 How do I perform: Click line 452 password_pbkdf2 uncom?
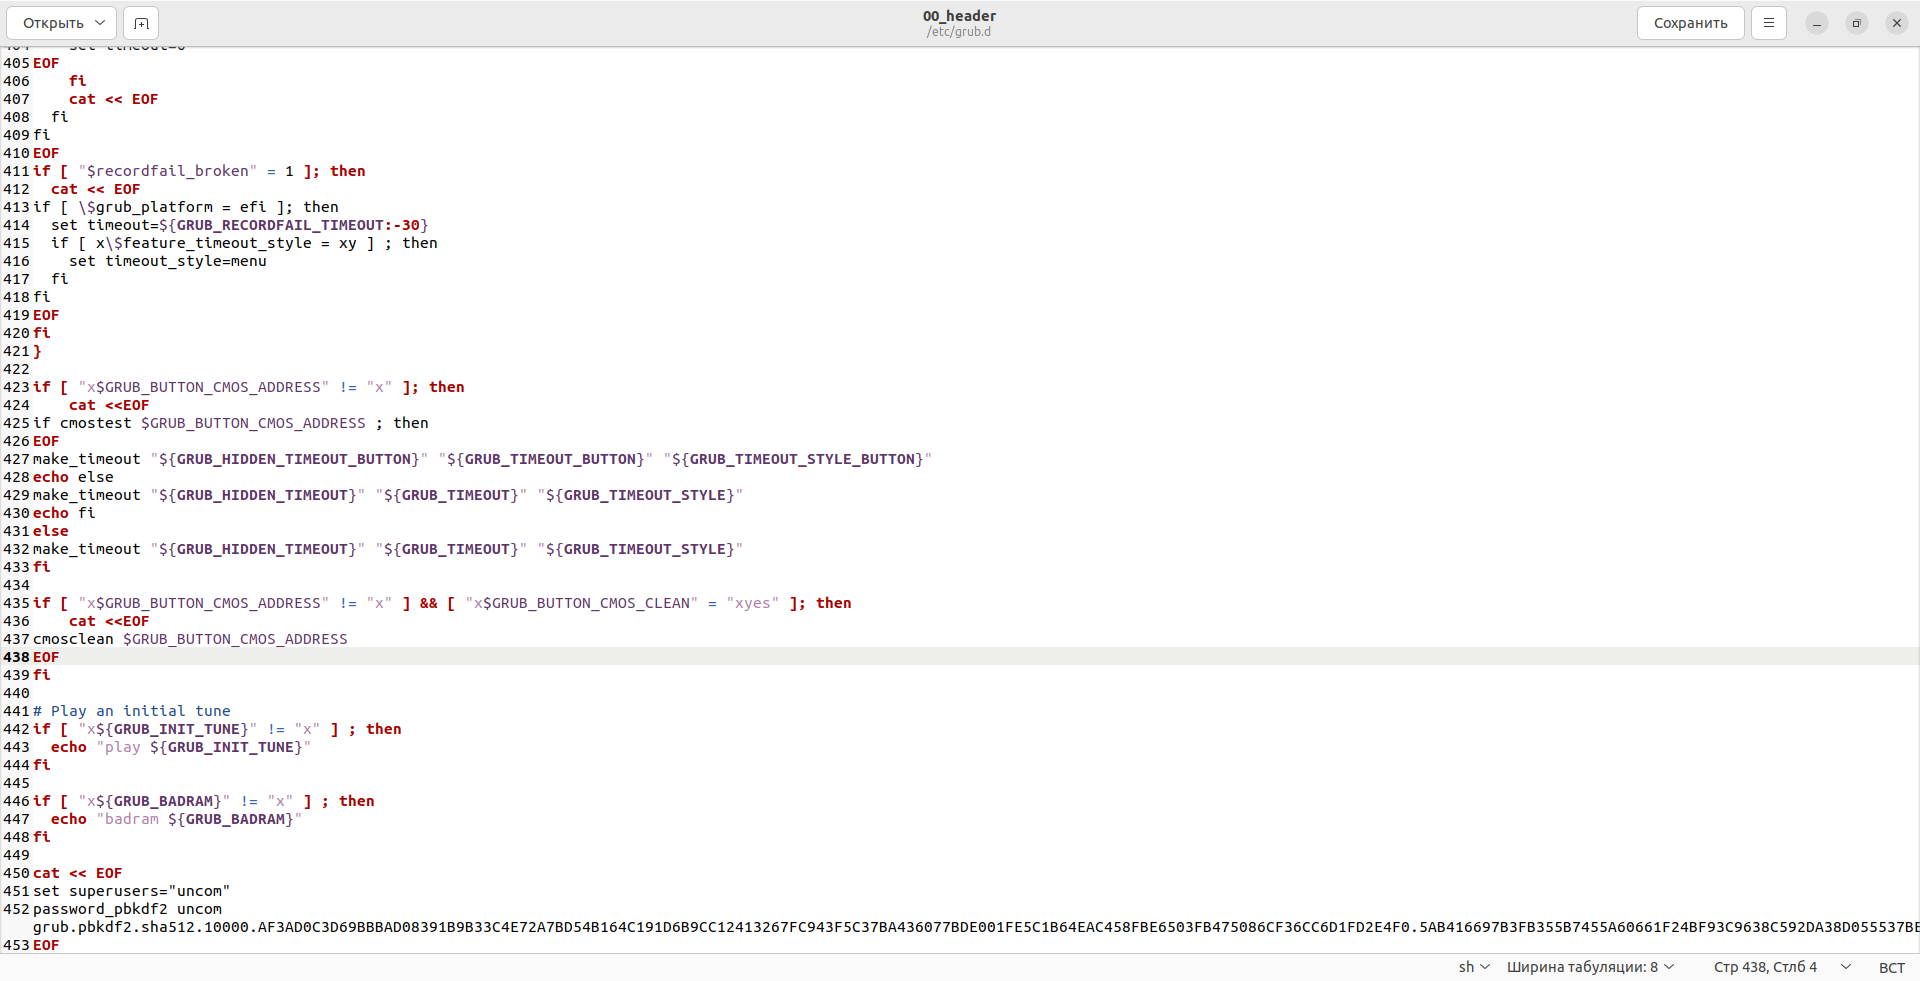pyautogui.click(x=127, y=909)
